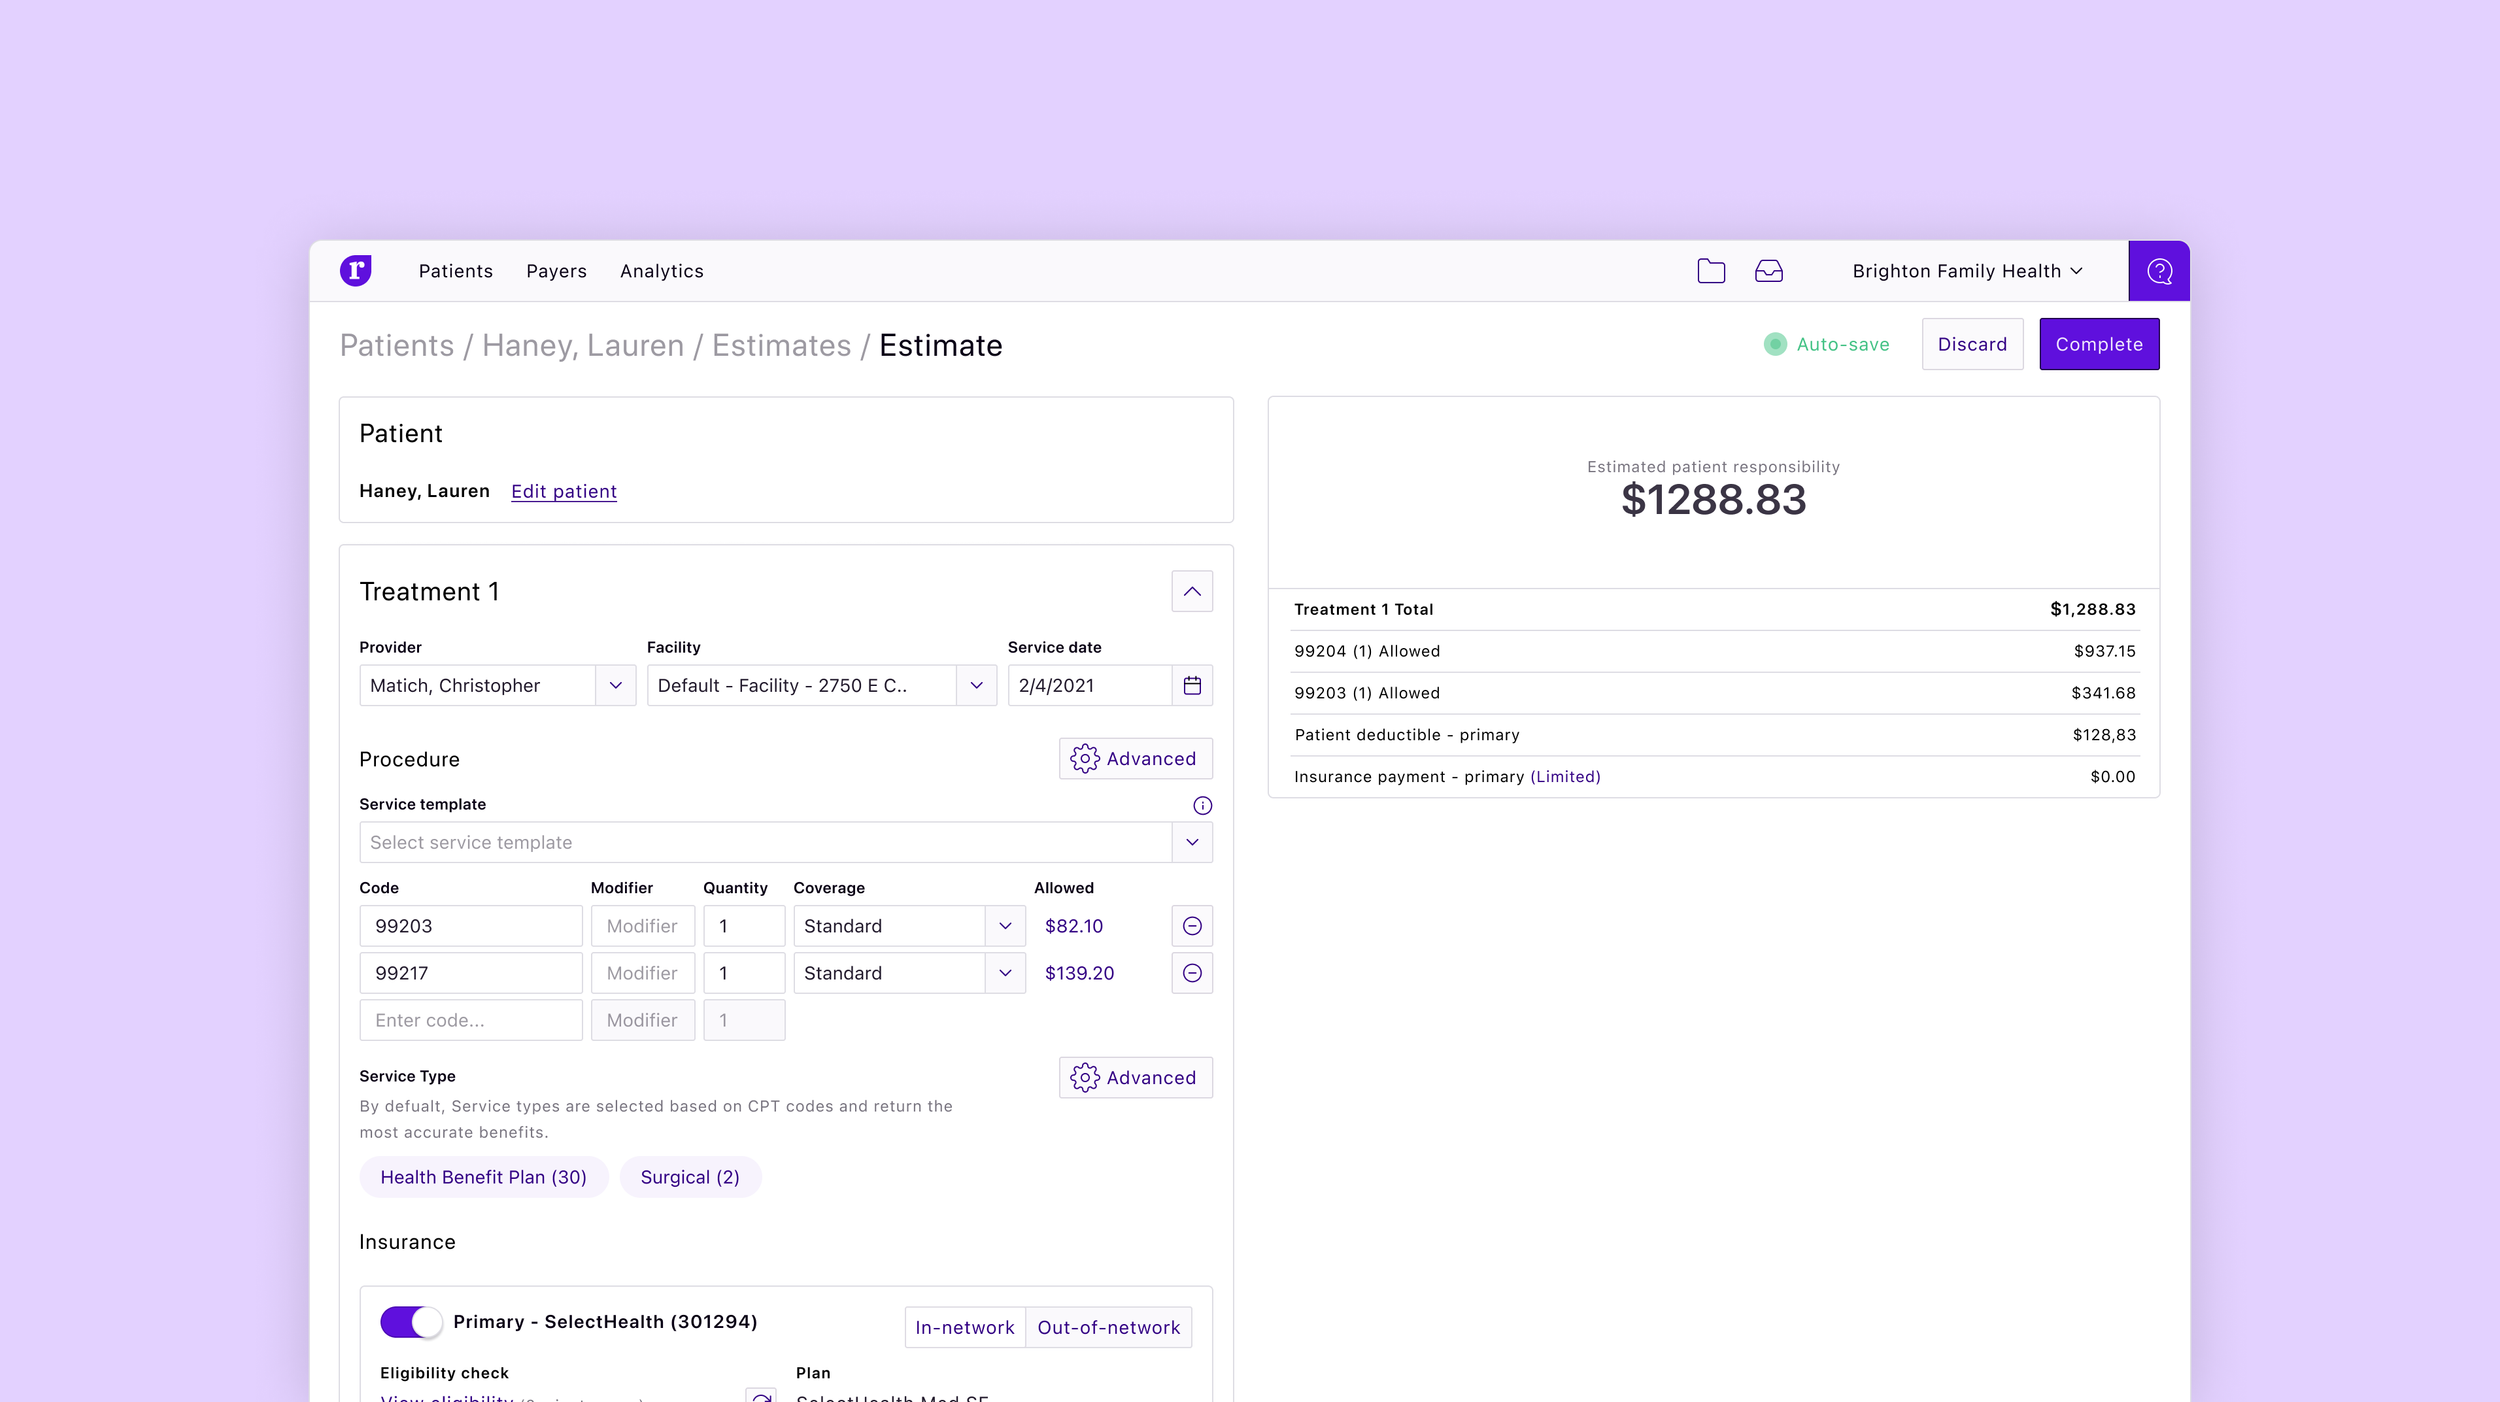Toggle off Primary SelectHealth insurance switch
The image size is (2500, 1402).
(x=411, y=1322)
